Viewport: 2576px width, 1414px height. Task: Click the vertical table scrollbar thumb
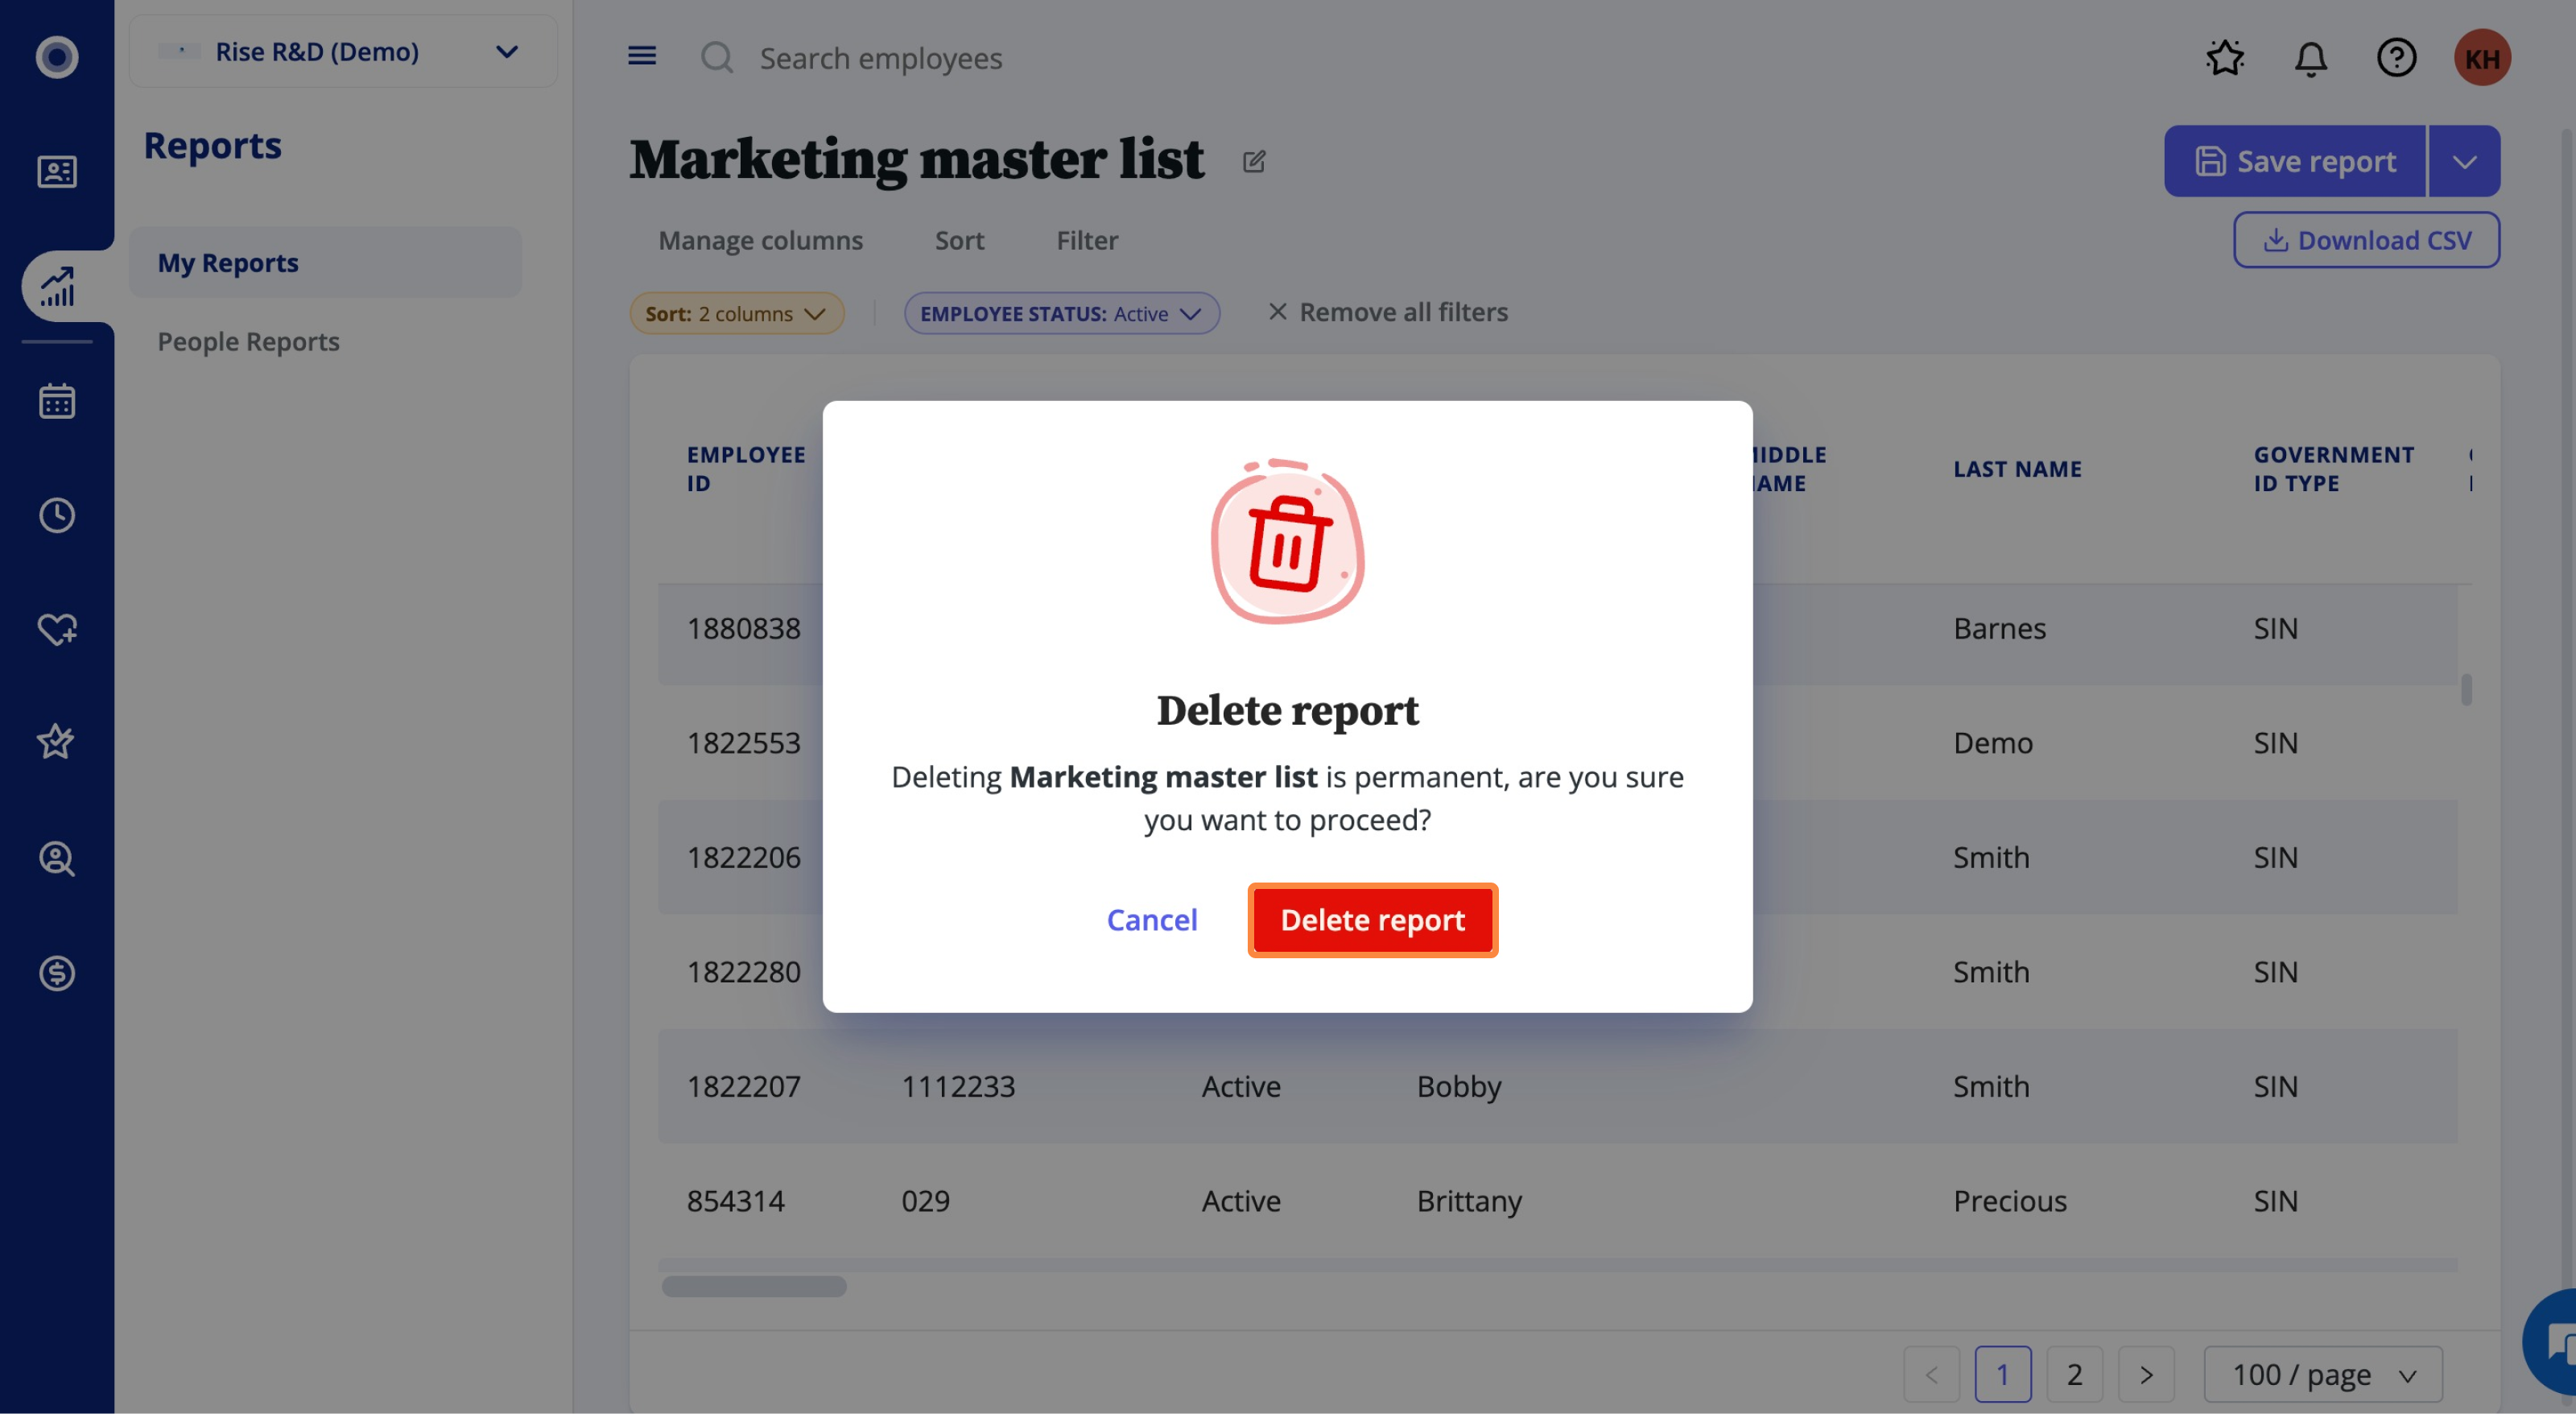(2466, 689)
